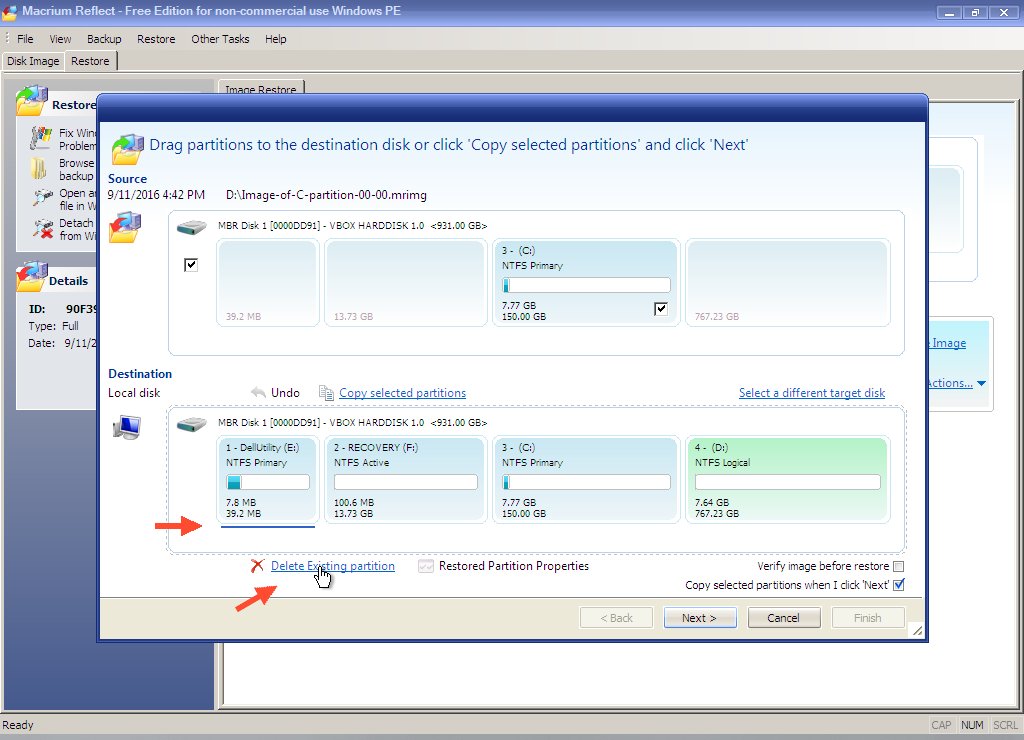Enable Verify image before restore
The image size is (1024, 740).
[898, 567]
